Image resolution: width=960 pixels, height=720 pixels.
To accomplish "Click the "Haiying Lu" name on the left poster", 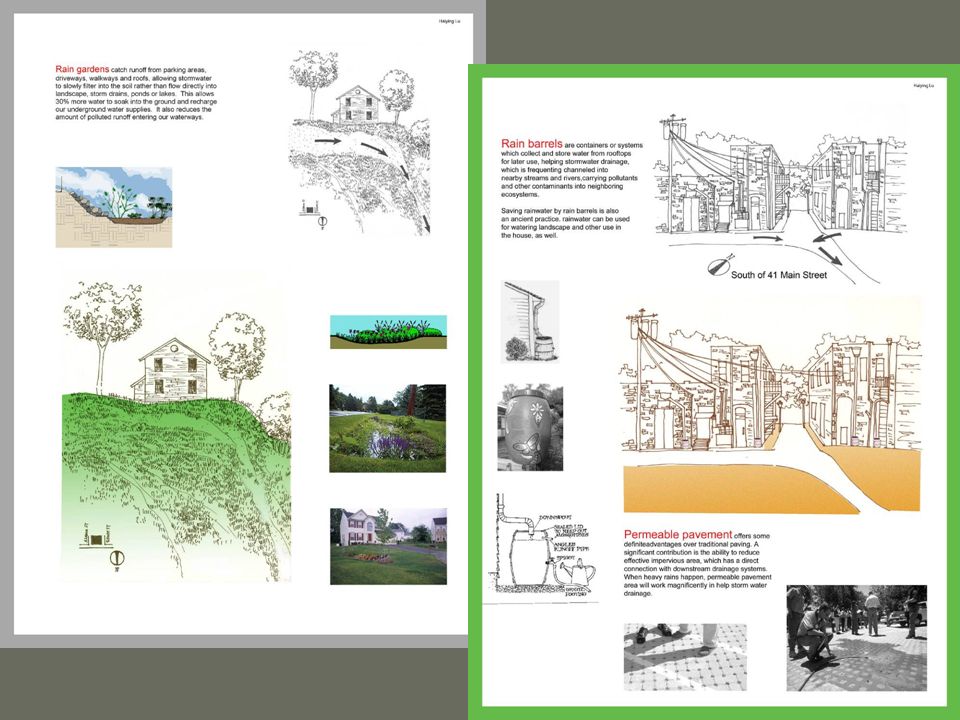I will pyautogui.click(x=449, y=21).
